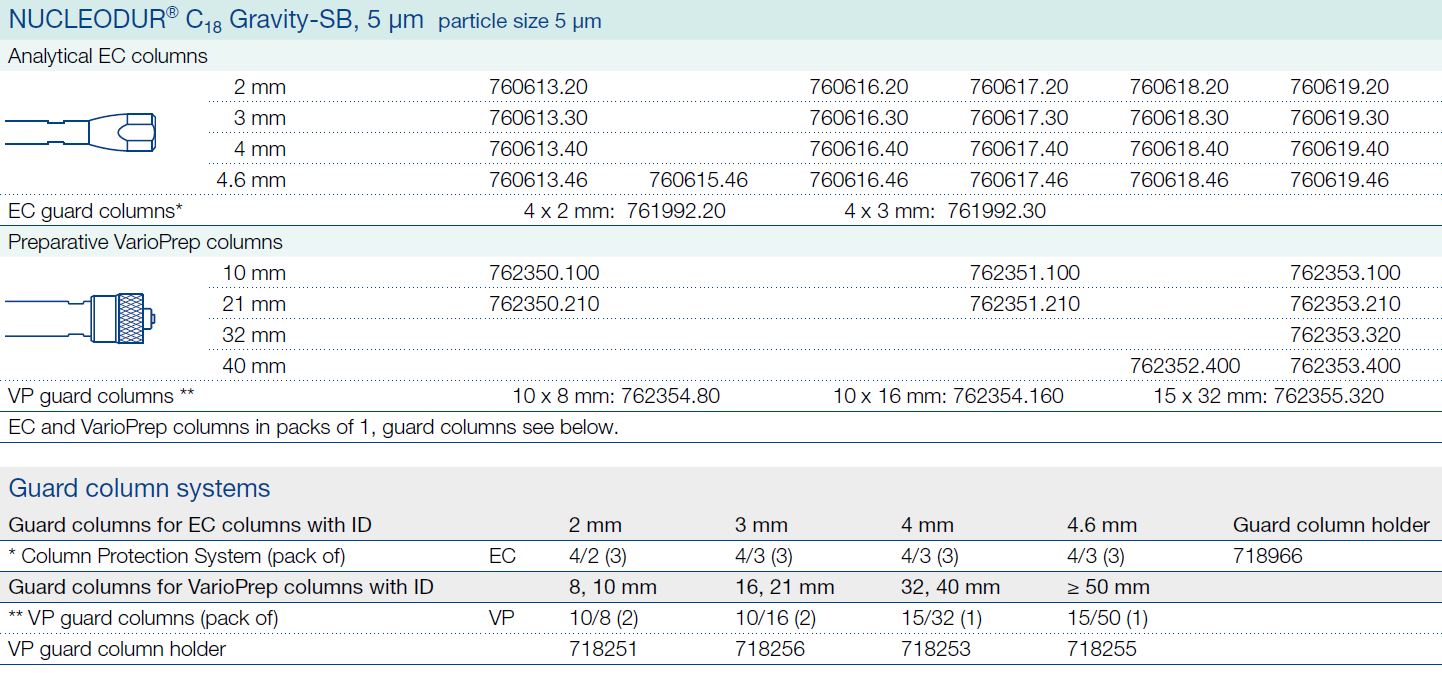This screenshot has width=1442, height=673.
Task: Click the Guard column systems heading
Action: coord(139,488)
